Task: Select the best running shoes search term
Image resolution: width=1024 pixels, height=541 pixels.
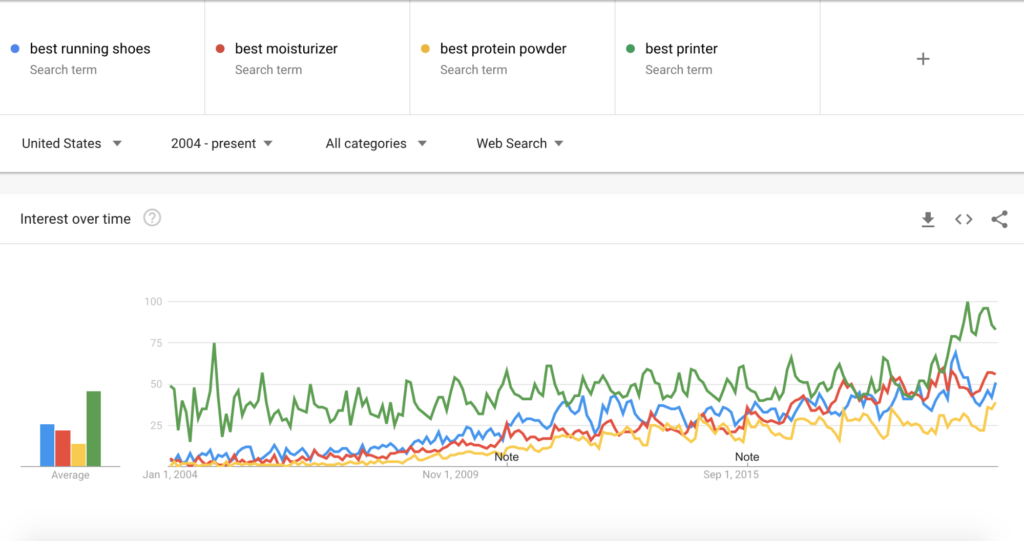Action: click(90, 49)
